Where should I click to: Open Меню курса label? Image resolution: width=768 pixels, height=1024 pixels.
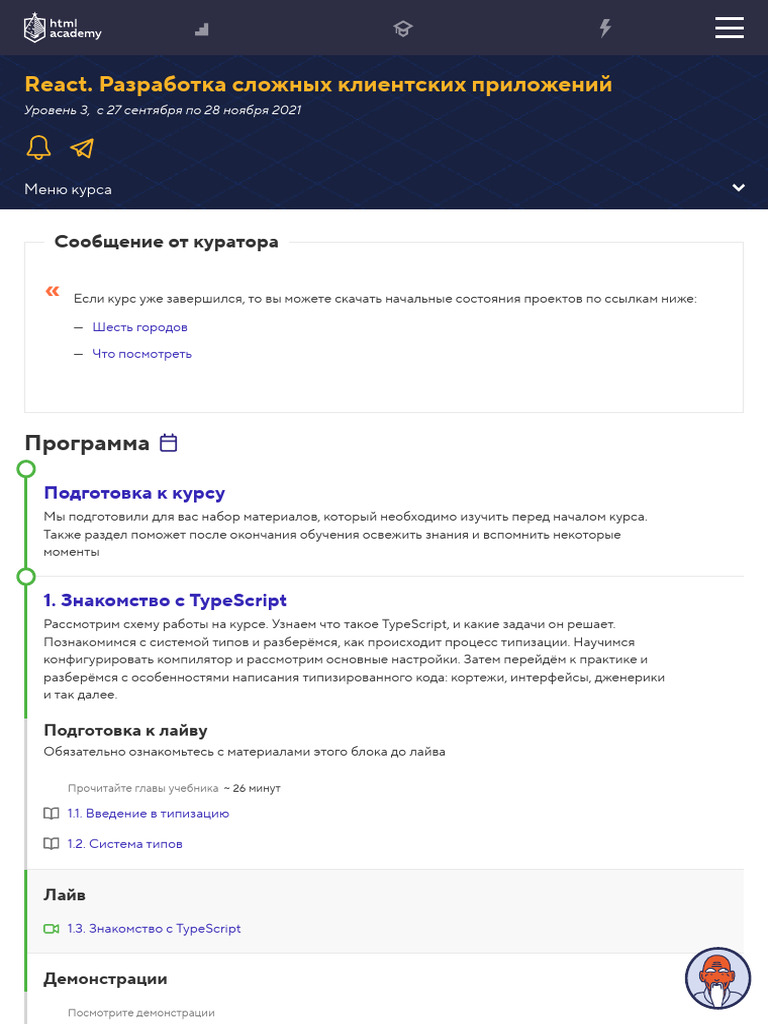(x=68, y=189)
